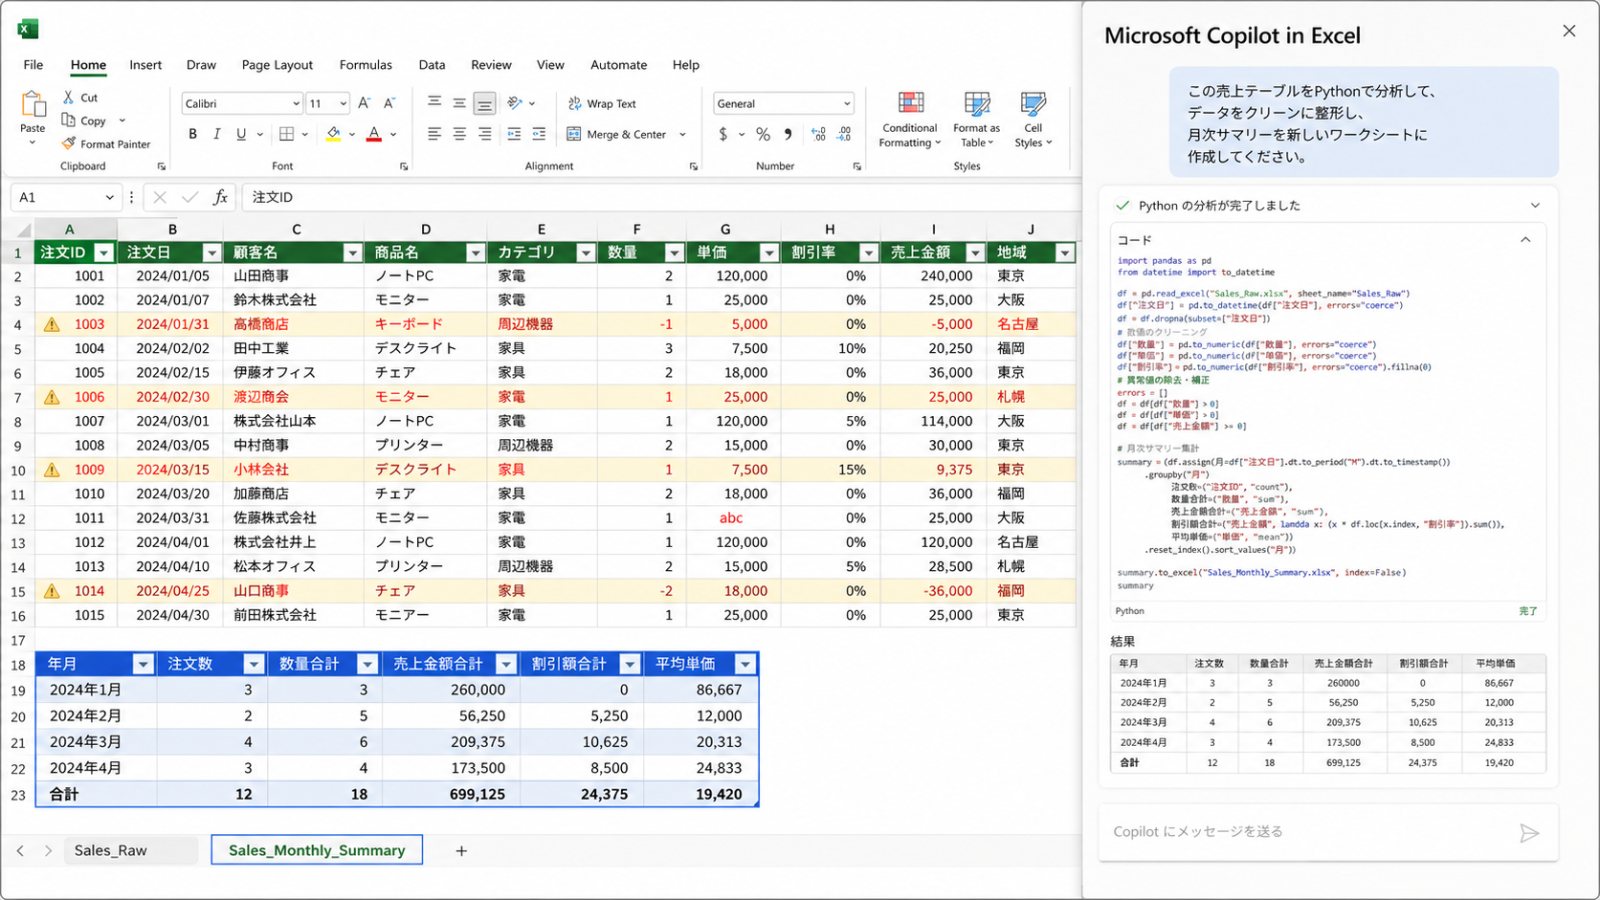This screenshot has width=1600, height=900.
Task: Click the increase indent icon
Action: click(539, 134)
